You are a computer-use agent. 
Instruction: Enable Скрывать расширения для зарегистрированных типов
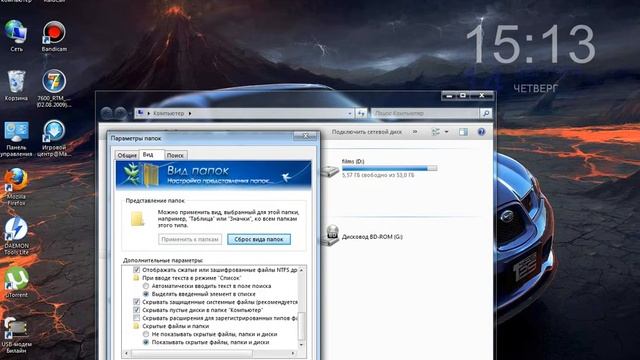[x=137, y=318]
